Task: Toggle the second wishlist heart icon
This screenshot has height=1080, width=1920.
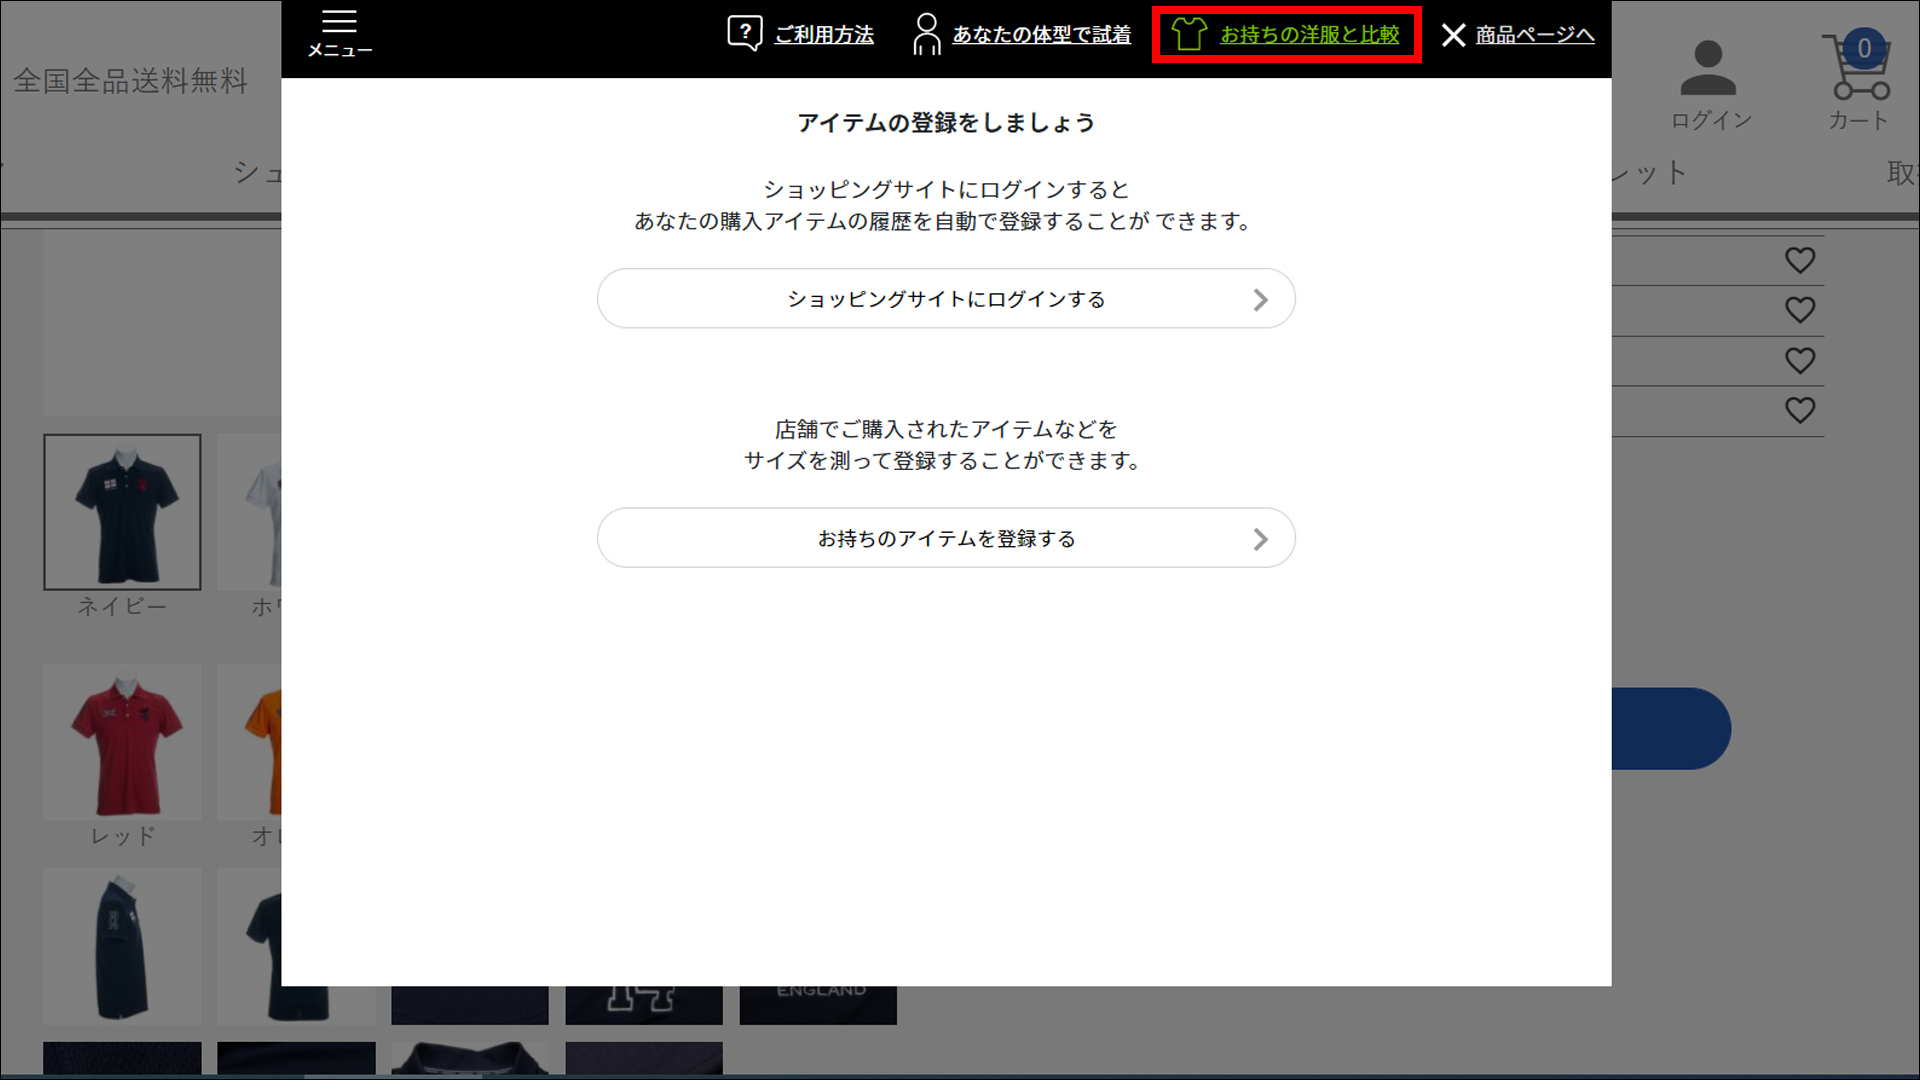Action: click(1799, 310)
